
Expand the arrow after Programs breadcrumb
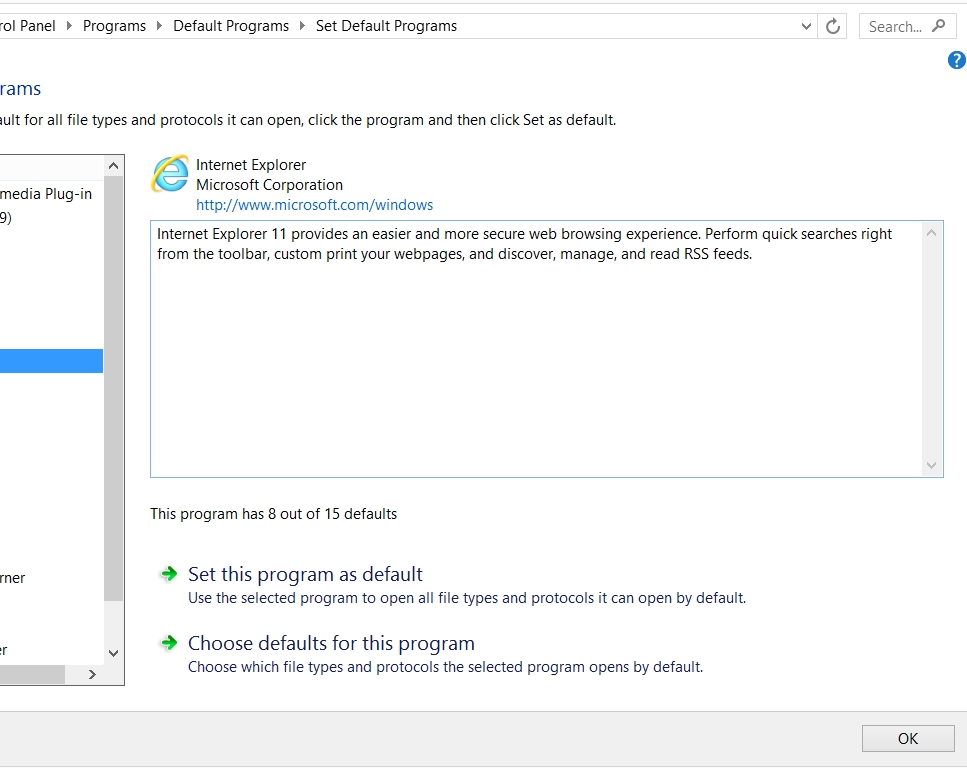(159, 26)
